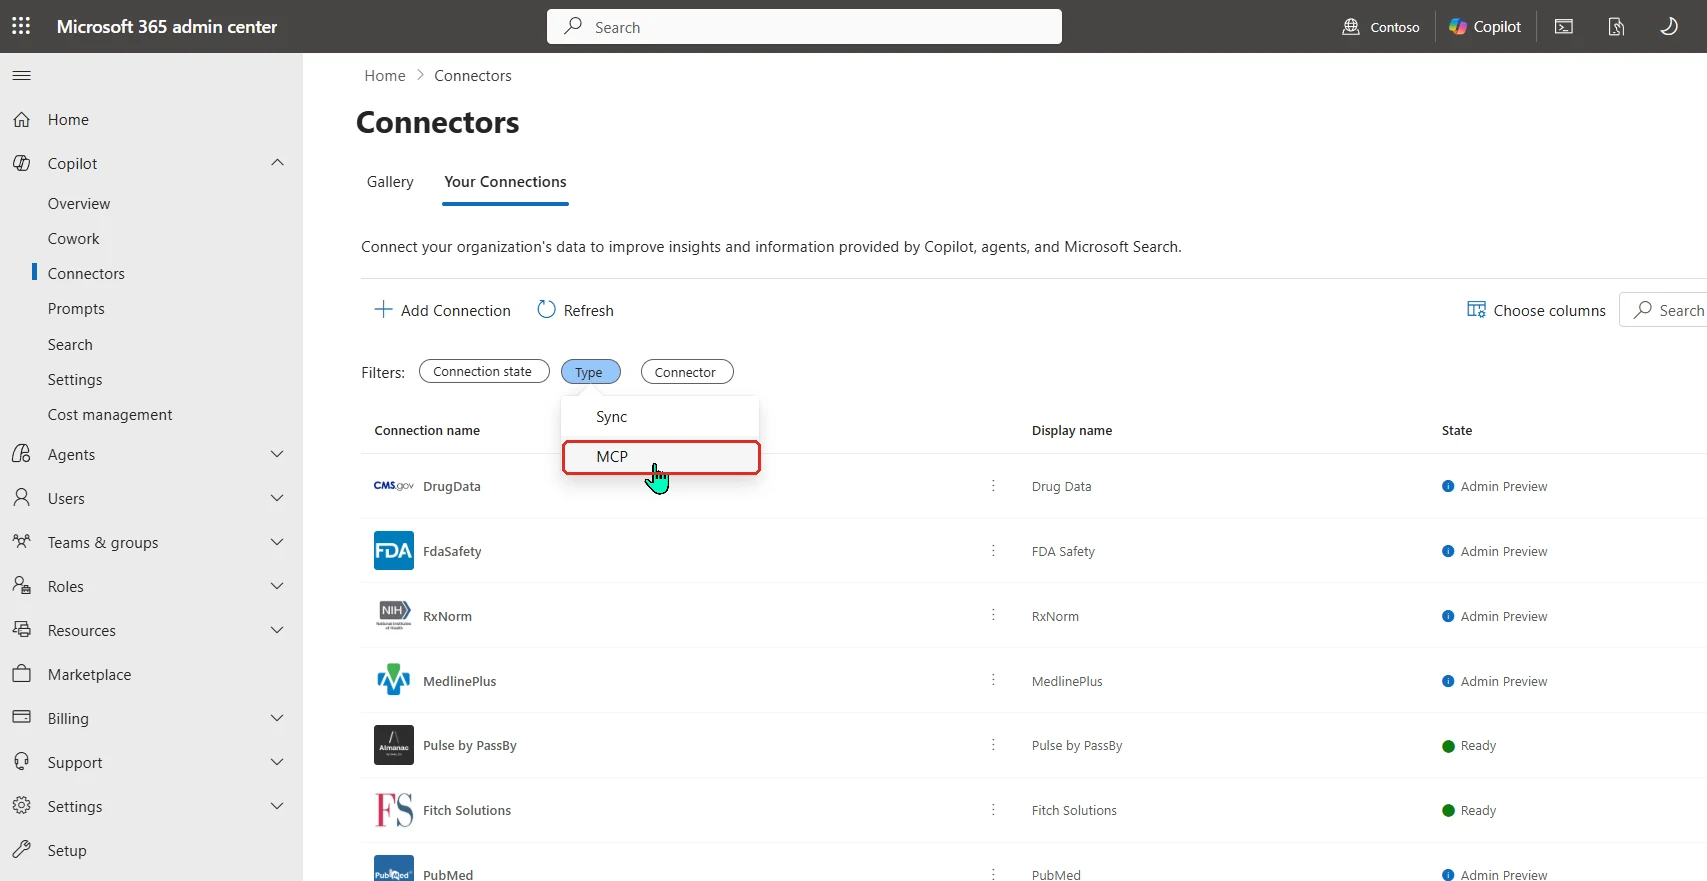Image resolution: width=1707 pixels, height=881 pixels.
Task: Open Cost management in sidebar
Action: 110,415
